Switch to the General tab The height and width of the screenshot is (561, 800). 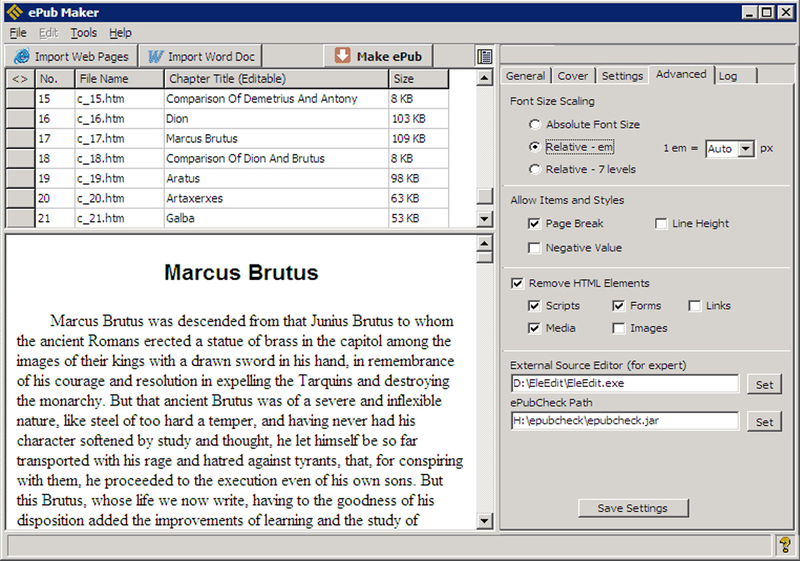pos(526,76)
